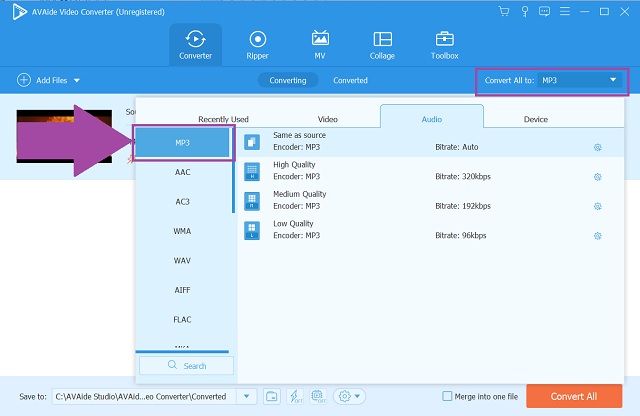
Task: Select the High Quality preset icon
Action: (252, 171)
